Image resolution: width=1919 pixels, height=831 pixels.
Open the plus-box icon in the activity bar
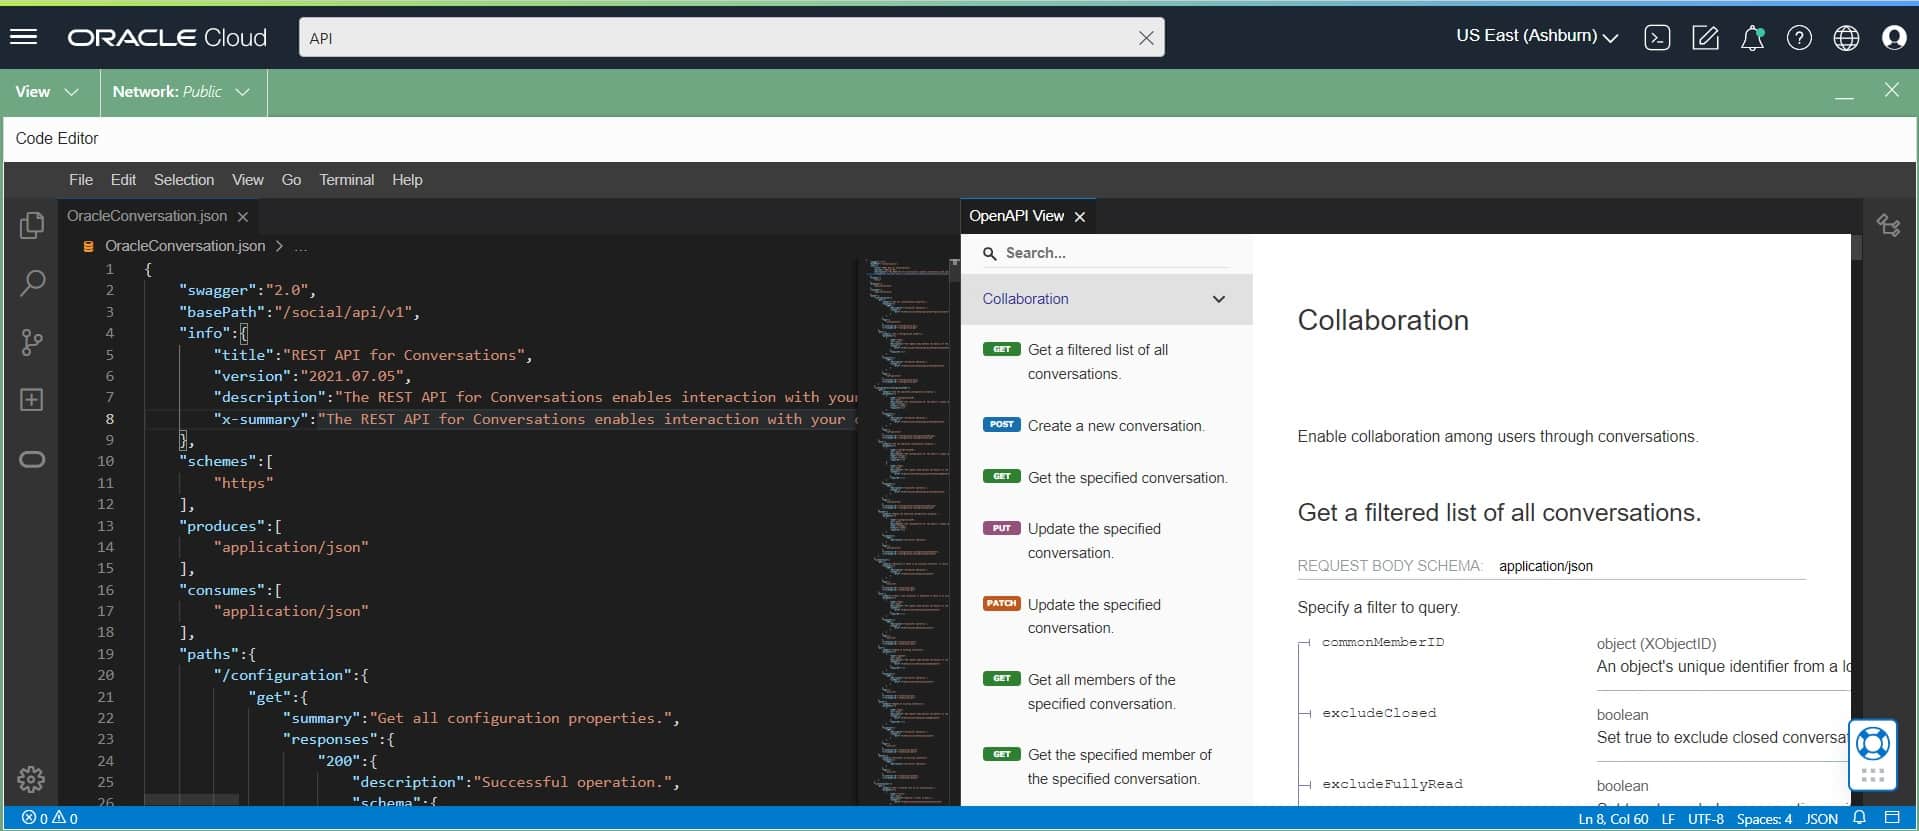pyautogui.click(x=32, y=400)
